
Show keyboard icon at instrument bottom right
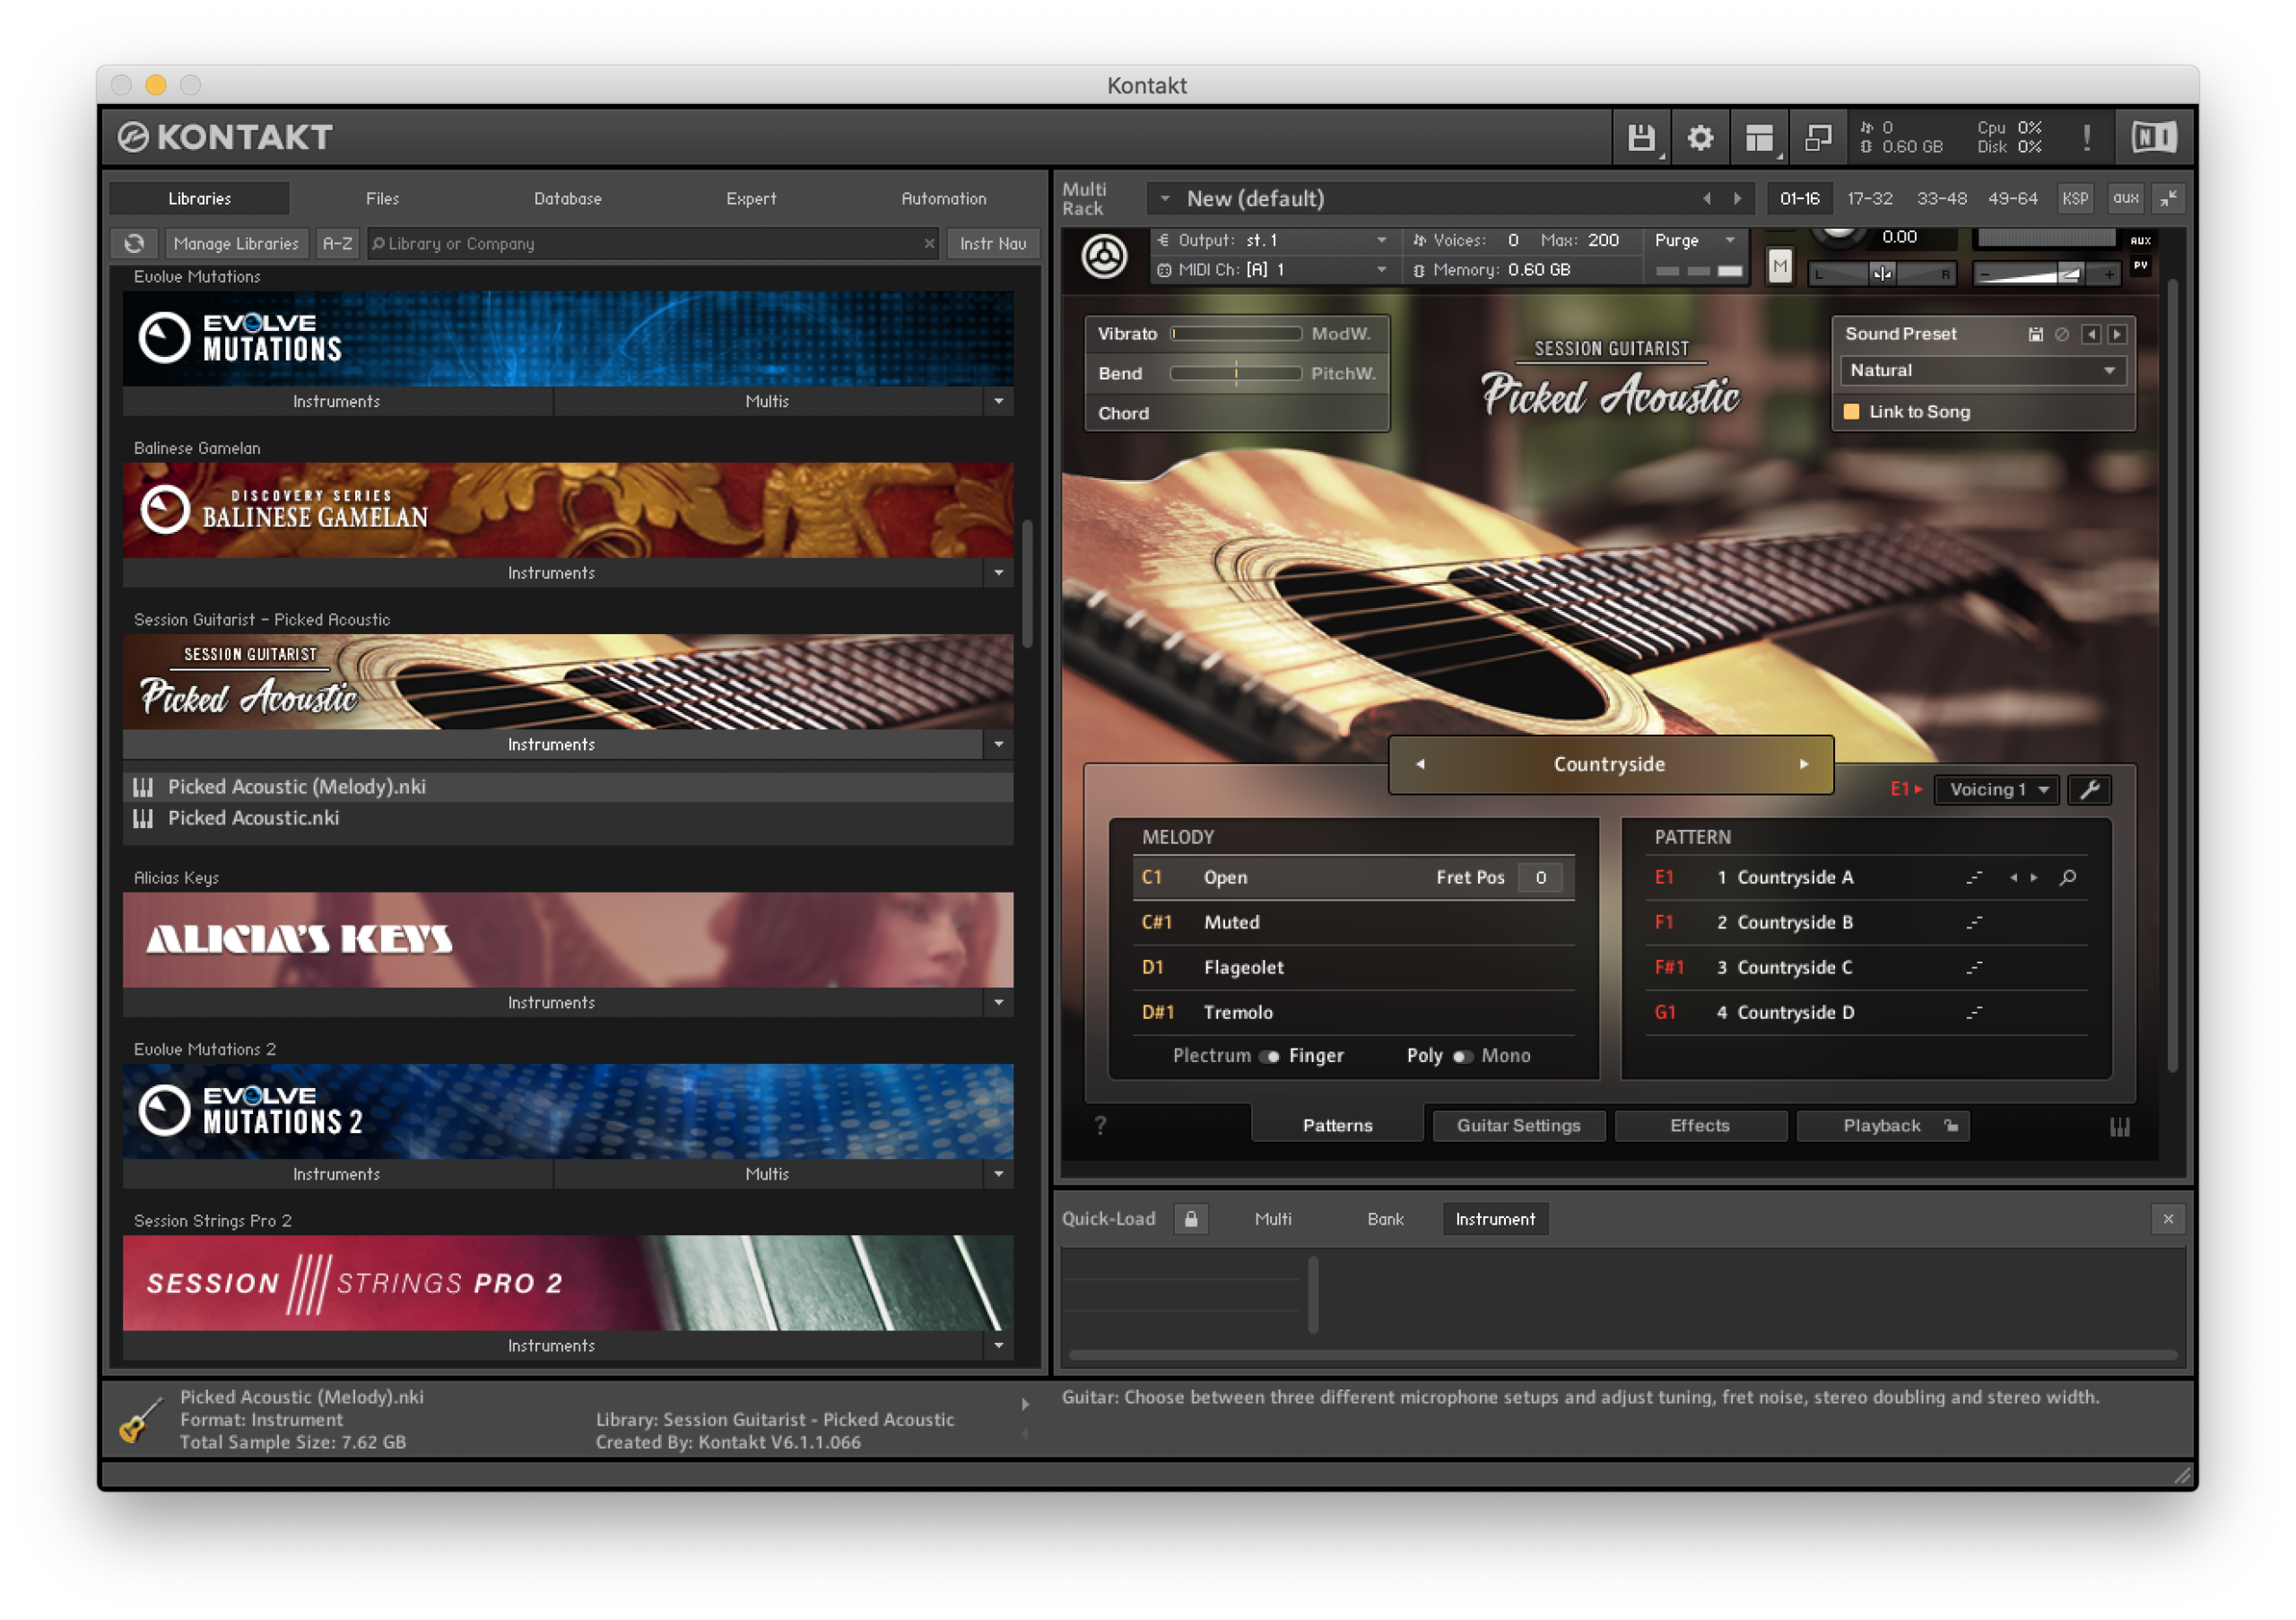[2119, 1127]
